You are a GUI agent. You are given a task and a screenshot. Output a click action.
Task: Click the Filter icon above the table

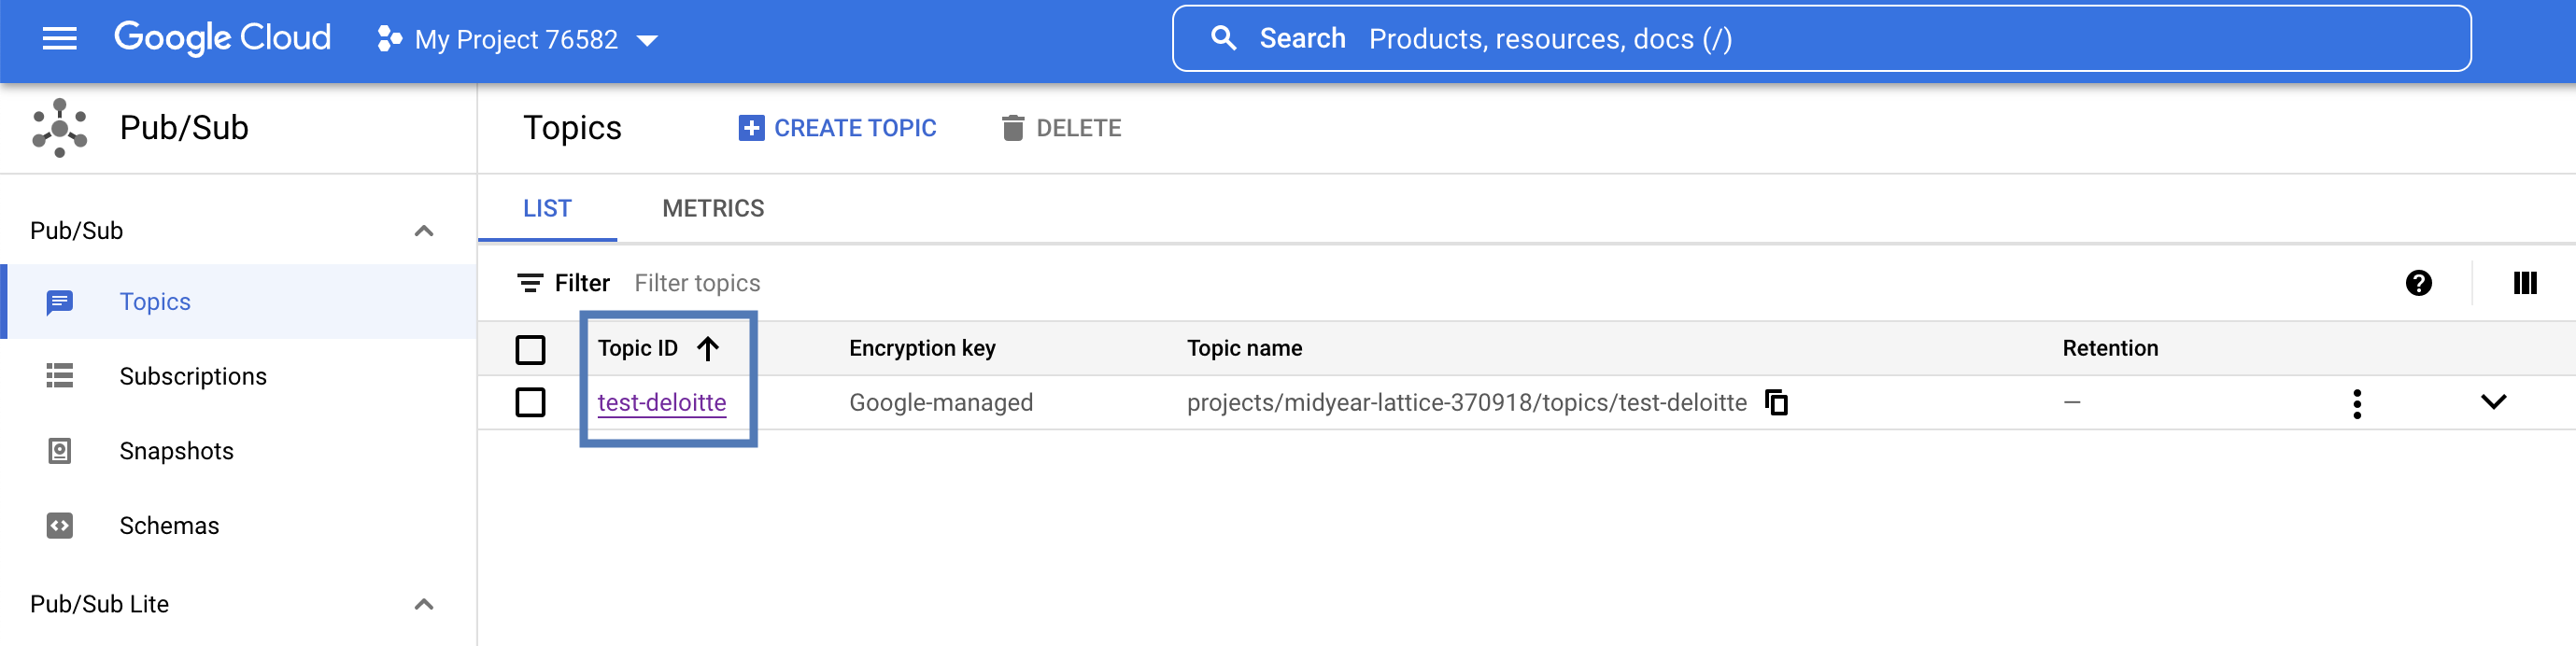tap(530, 283)
